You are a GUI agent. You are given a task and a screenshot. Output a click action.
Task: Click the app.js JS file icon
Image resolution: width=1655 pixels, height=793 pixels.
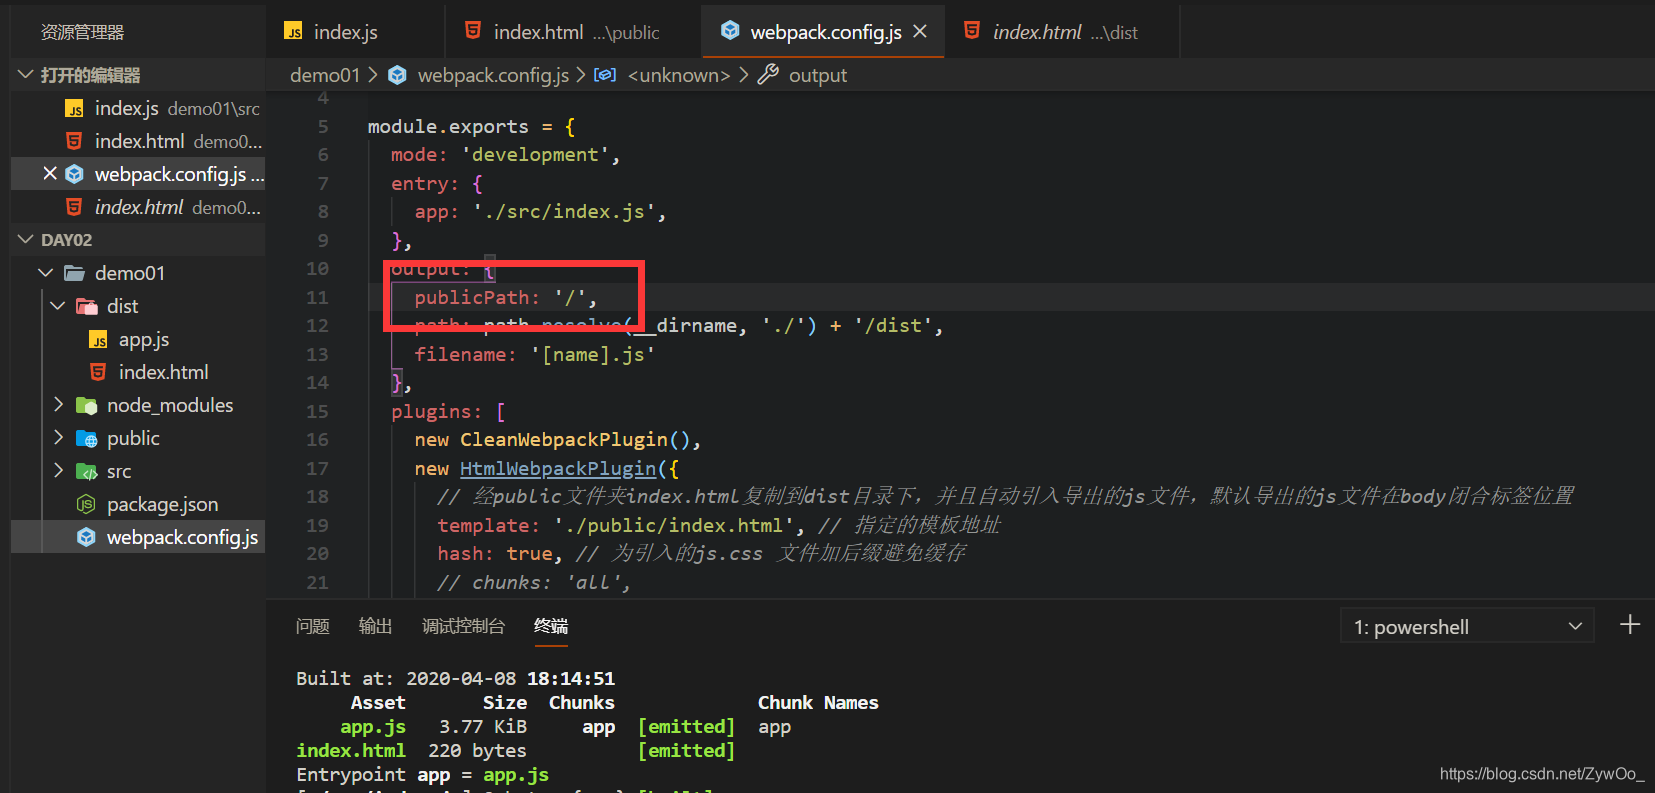(x=98, y=340)
